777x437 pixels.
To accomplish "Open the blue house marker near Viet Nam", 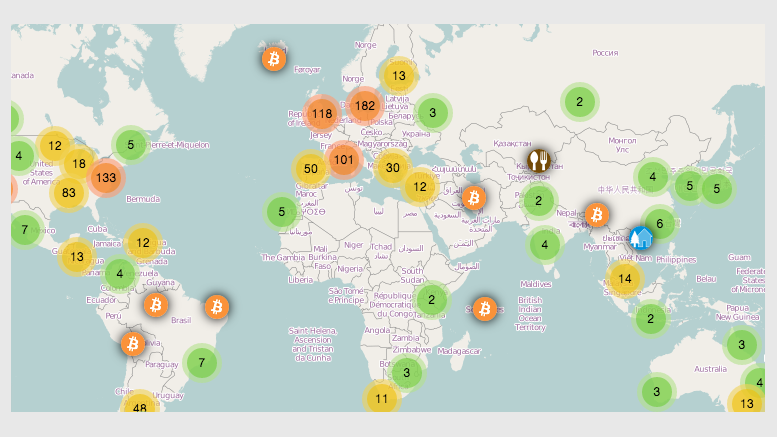I will 641,238.
